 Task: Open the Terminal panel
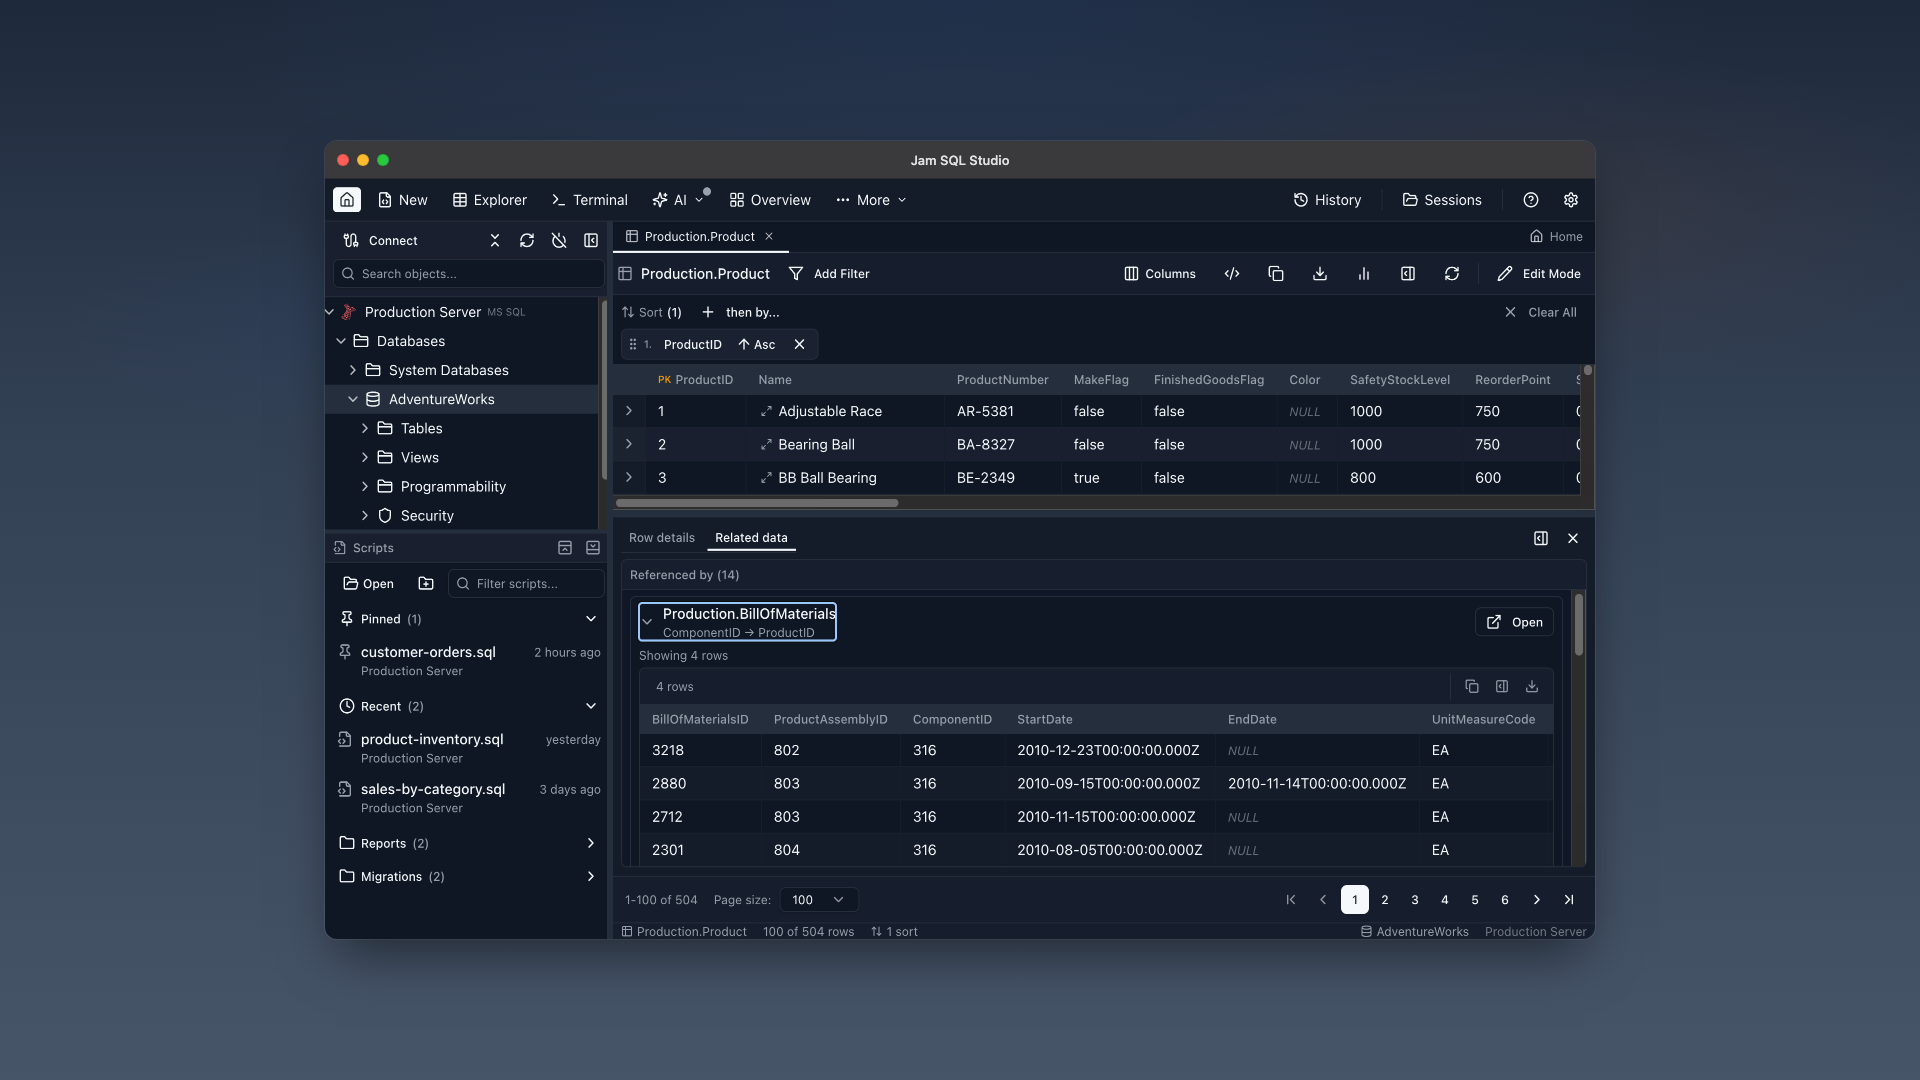point(589,199)
